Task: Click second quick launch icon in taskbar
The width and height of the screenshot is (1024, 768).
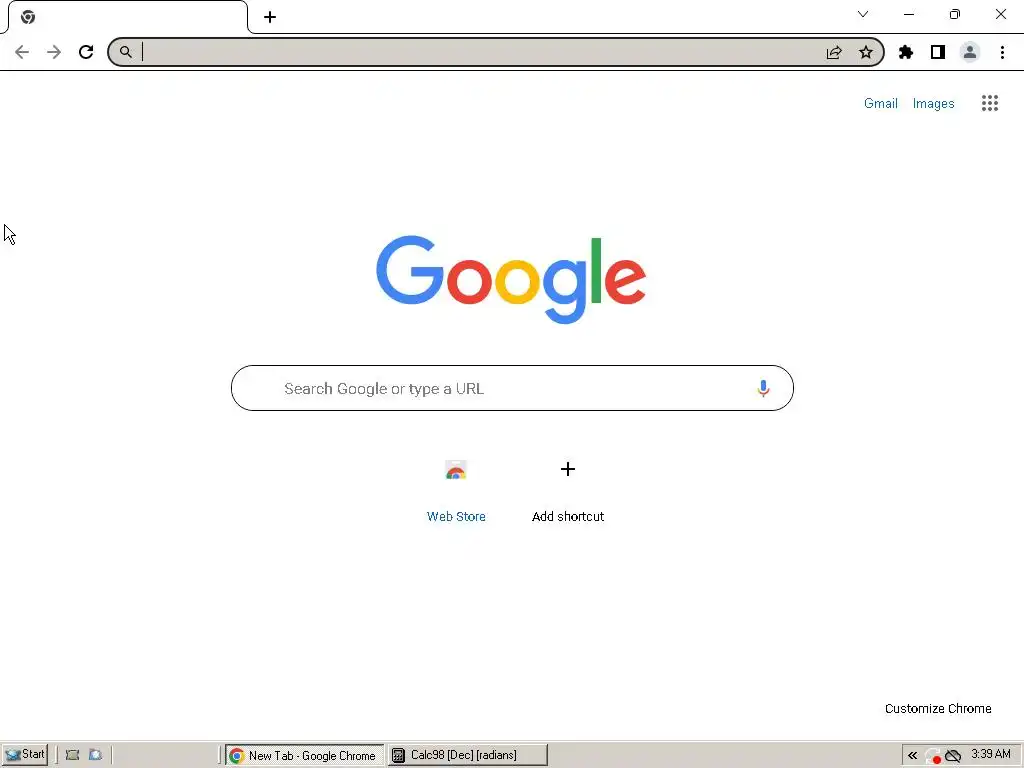Action: point(95,755)
